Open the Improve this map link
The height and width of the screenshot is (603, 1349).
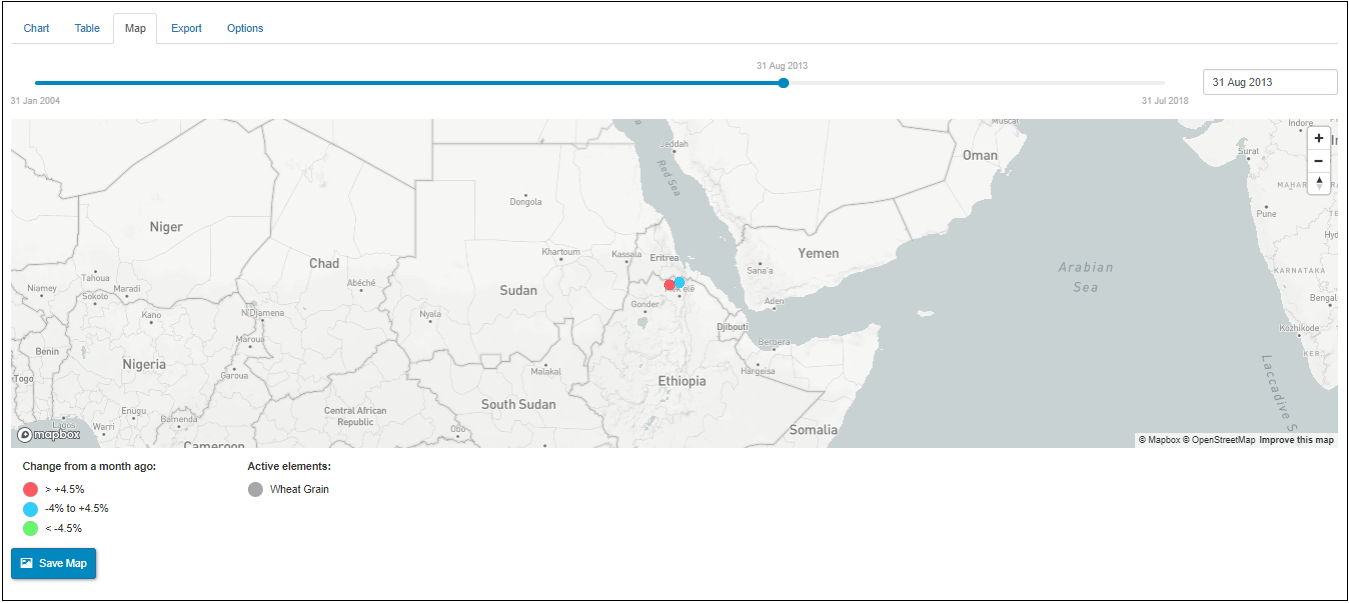click(x=1296, y=440)
